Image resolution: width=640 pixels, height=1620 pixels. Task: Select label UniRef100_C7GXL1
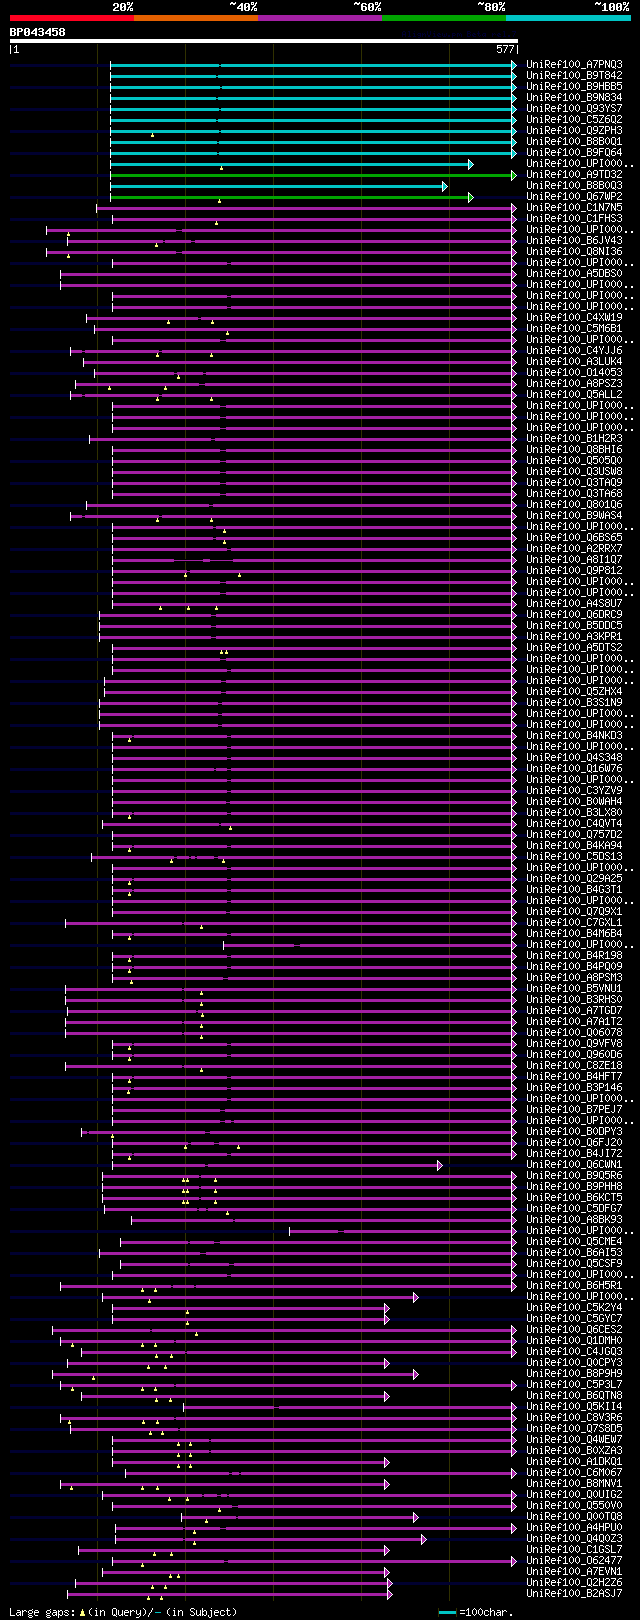pyautogui.click(x=574, y=922)
